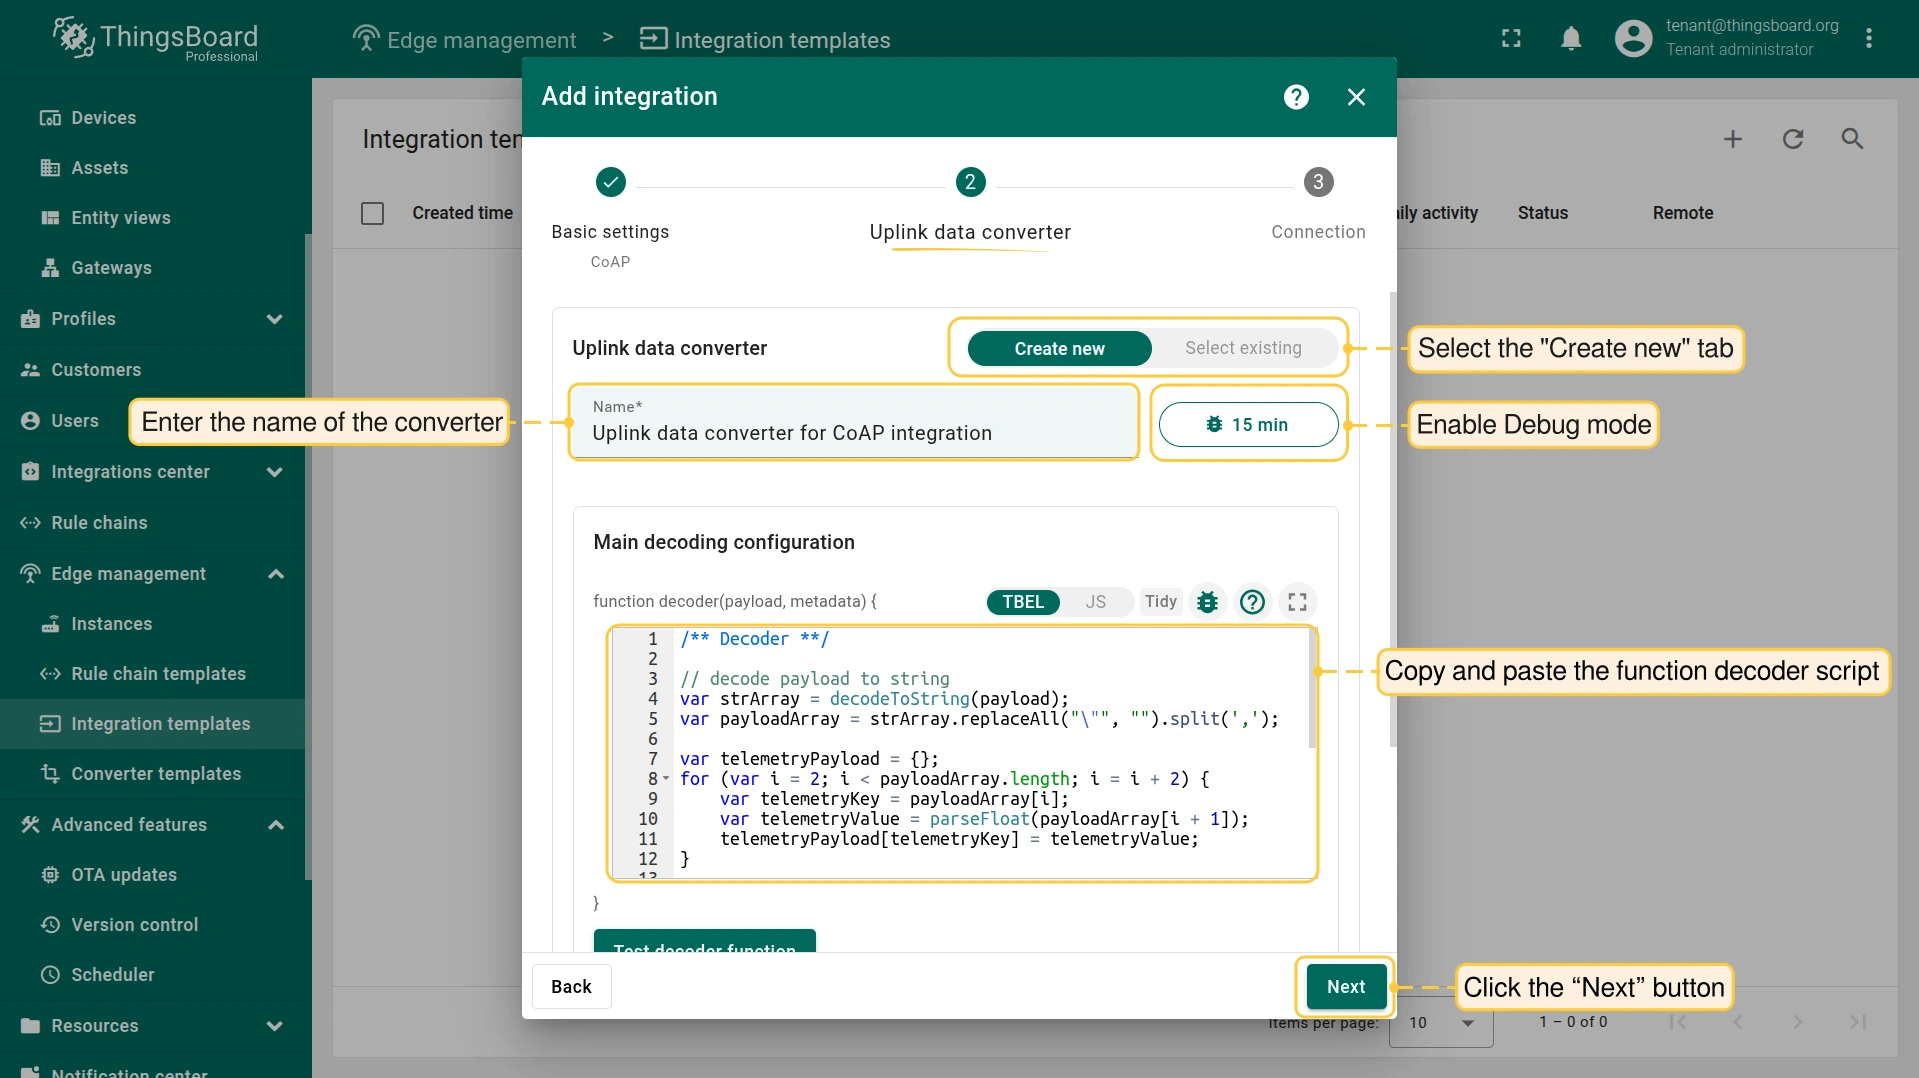Open the decoder function help icon
This screenshot has height=1078, width=1919.
[1252, 602]
